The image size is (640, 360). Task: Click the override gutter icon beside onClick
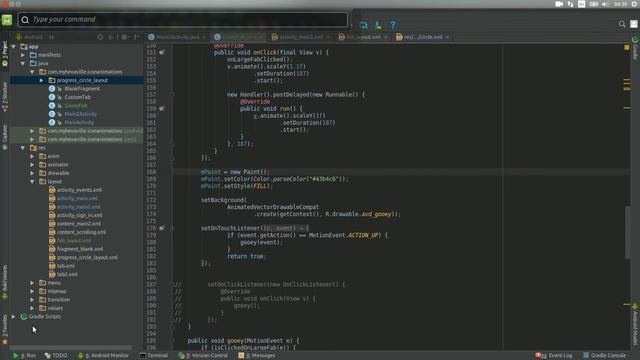pyautogui.click(x=162, y=52)
